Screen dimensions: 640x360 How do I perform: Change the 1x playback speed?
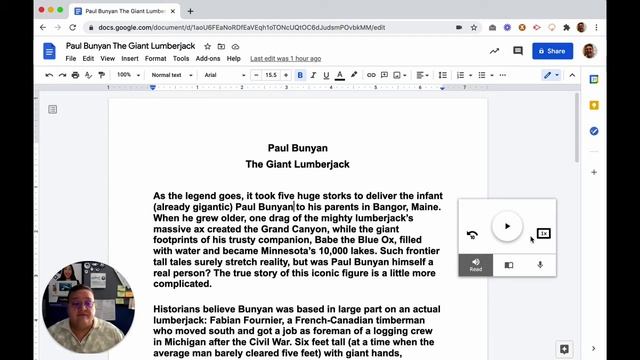pyautogui.click(x=544, y=233)
